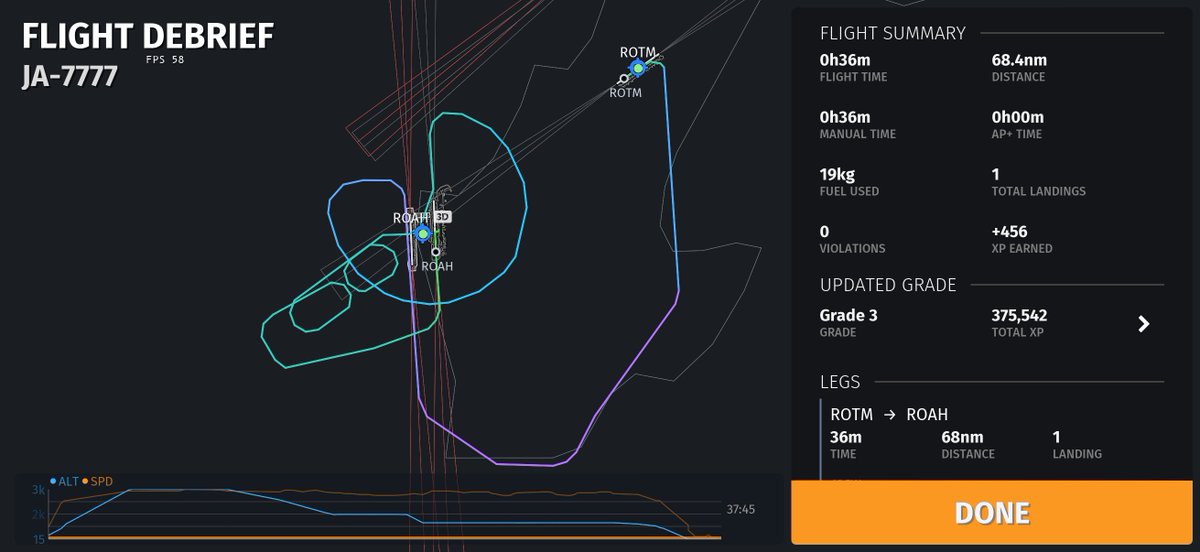Click the FLIGHT SUMMARY heading
The width and height of the screenshot is (1200, 552).
[x=893, y=33]
